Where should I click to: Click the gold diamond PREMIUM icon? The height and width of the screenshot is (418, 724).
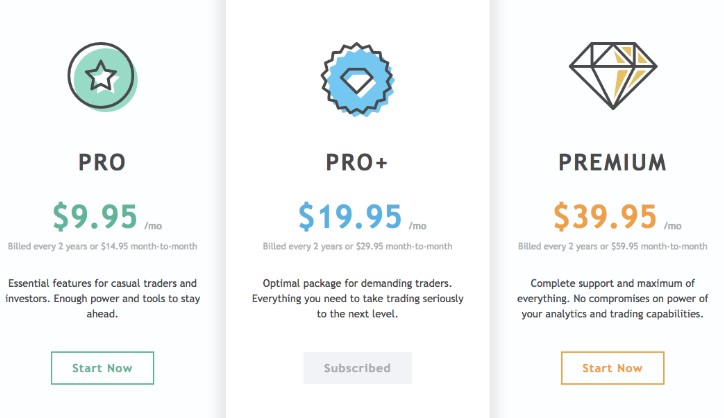(x=613, y=76)
